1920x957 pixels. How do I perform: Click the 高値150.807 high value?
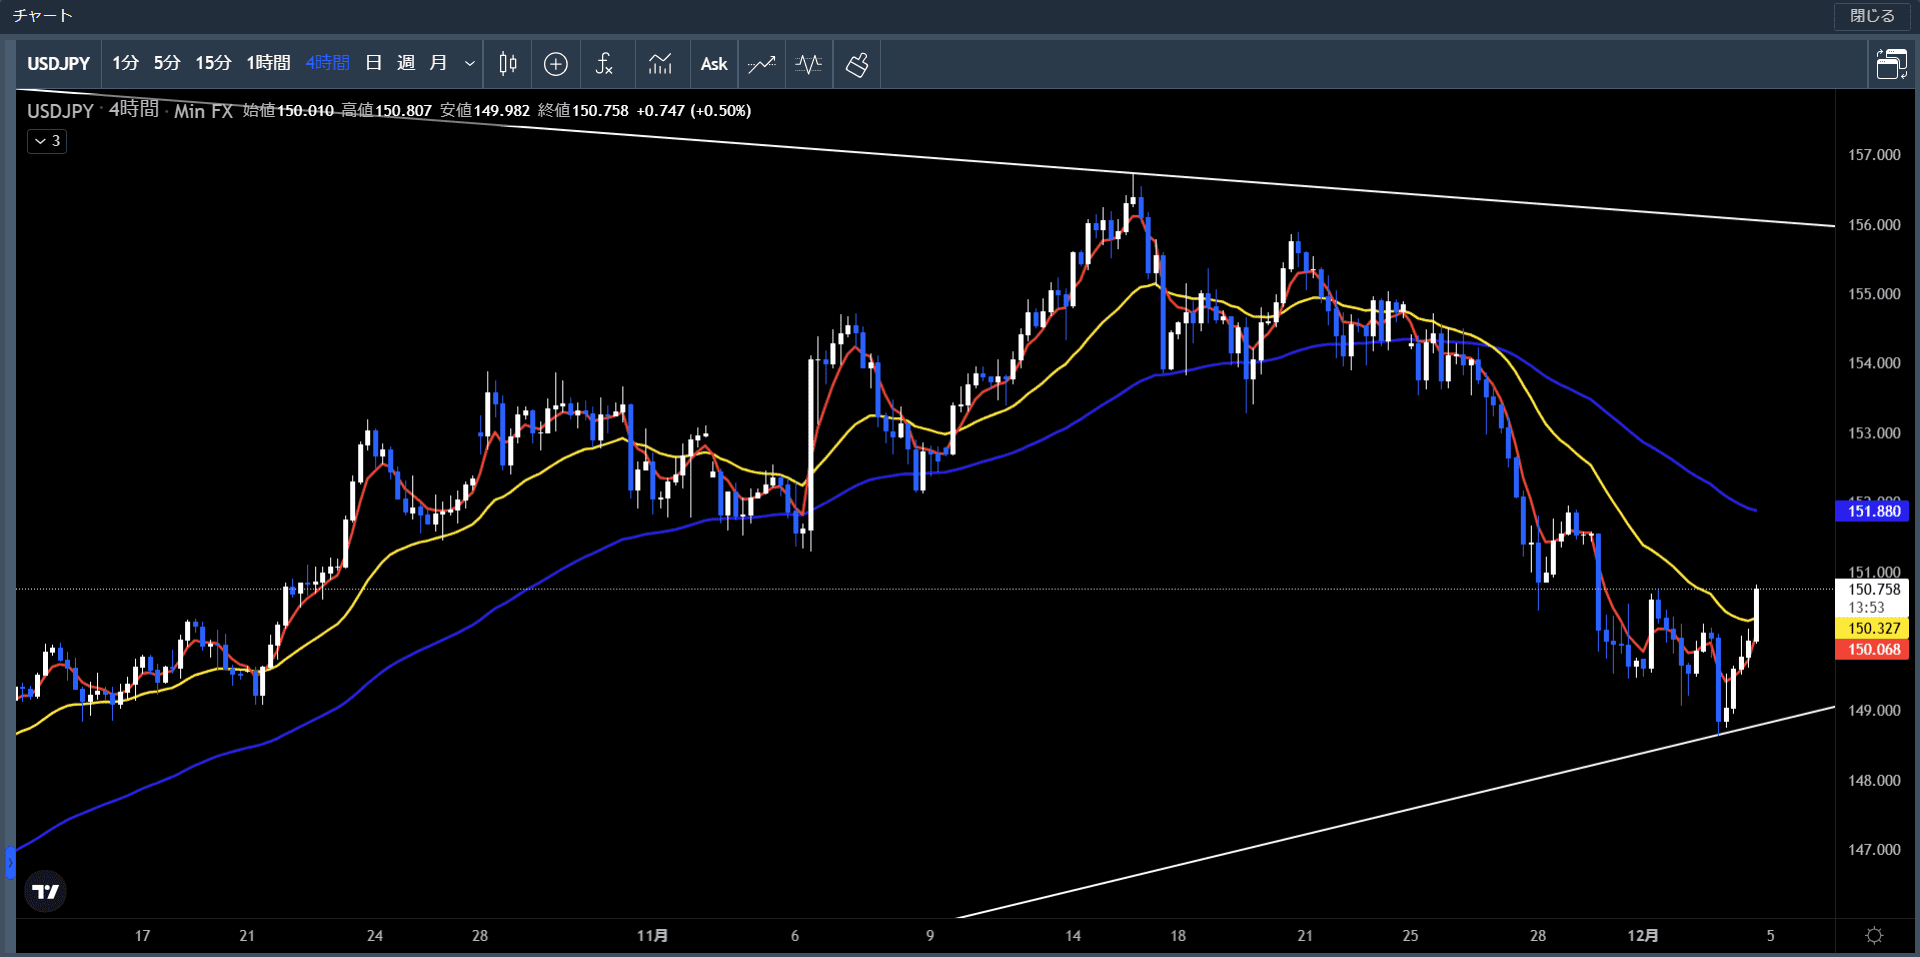click(386, 110)
